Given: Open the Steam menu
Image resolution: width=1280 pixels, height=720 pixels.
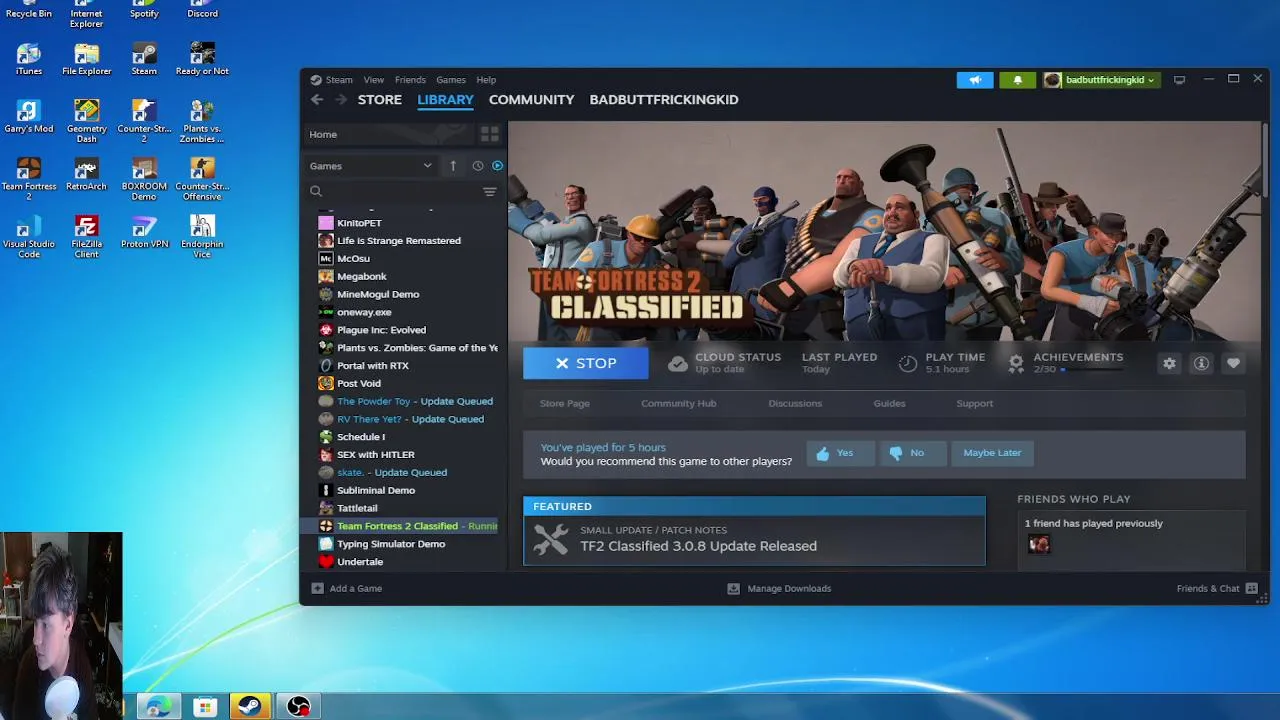Looking at the screenshot, I should click(x=338, y=80).
